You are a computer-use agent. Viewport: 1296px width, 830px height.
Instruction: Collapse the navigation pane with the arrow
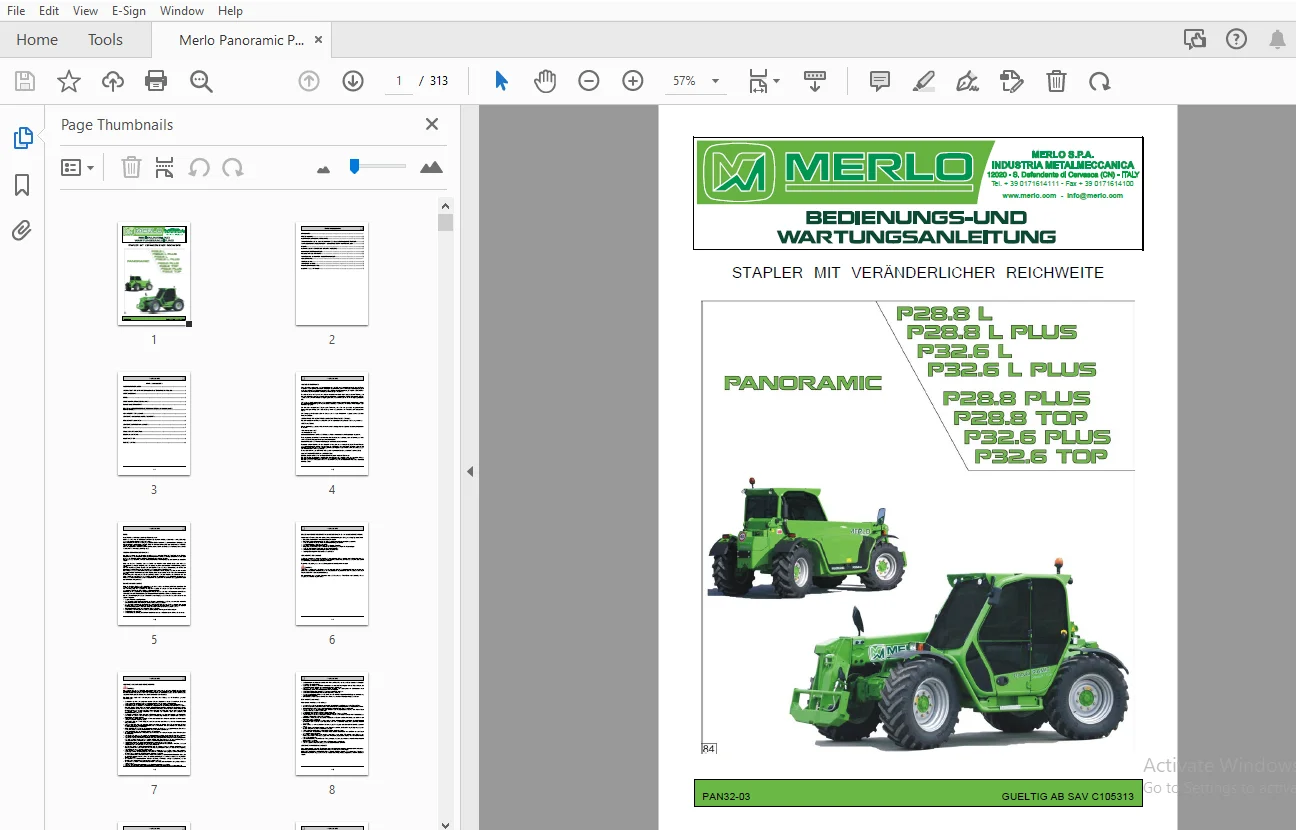470,472
